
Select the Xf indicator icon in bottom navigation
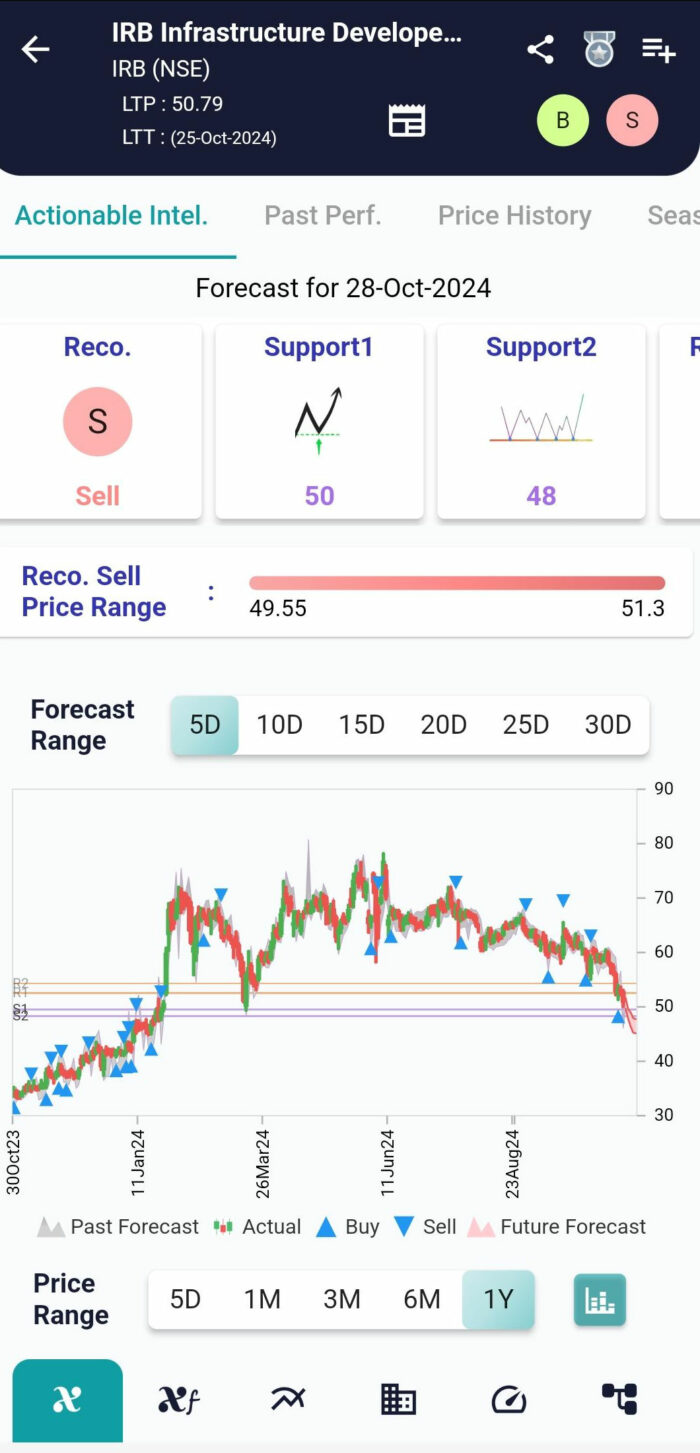tap(177, 1399)
